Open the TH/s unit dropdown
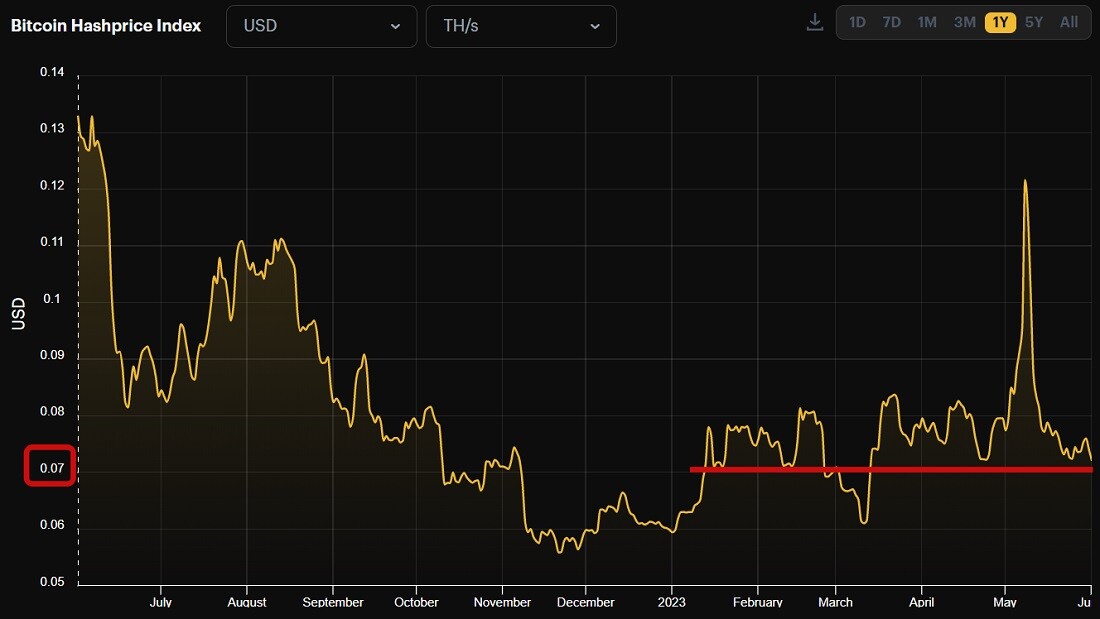Screen dimensions: 1100x619 [x=521, y=27]
